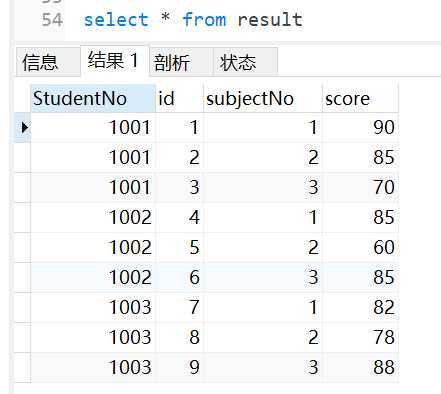441x394 pixels.
Task: Select the id cell showing 2
Action: point(180,157)
